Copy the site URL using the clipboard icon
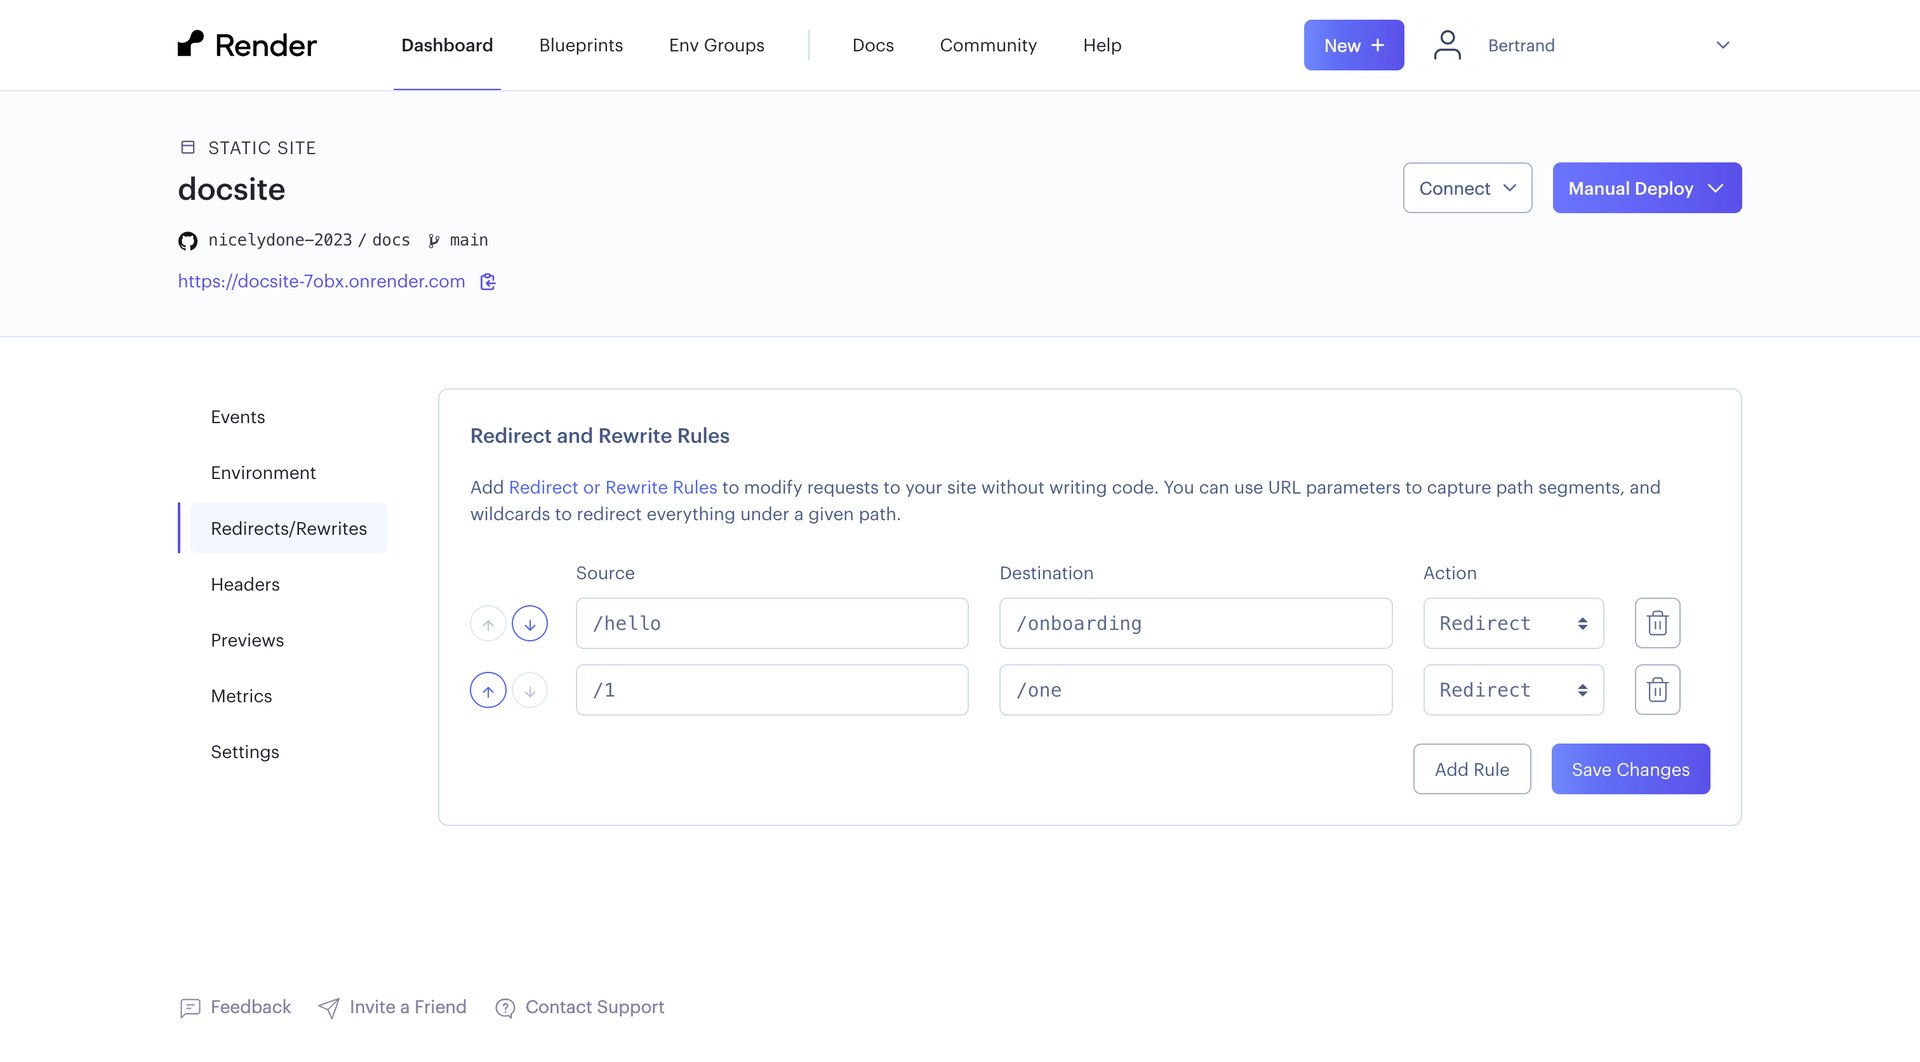The height and width of the screenshot is (1062, 1920). click(x=488, y=281)
